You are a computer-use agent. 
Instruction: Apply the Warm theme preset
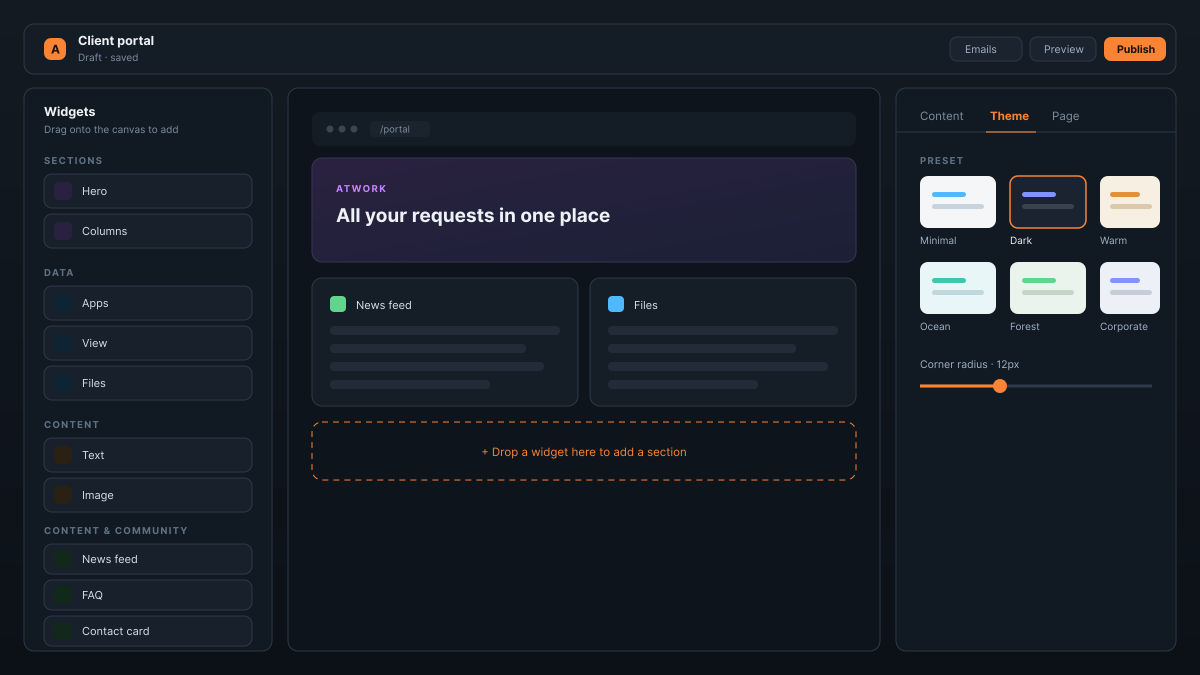tap(1130, 202)
